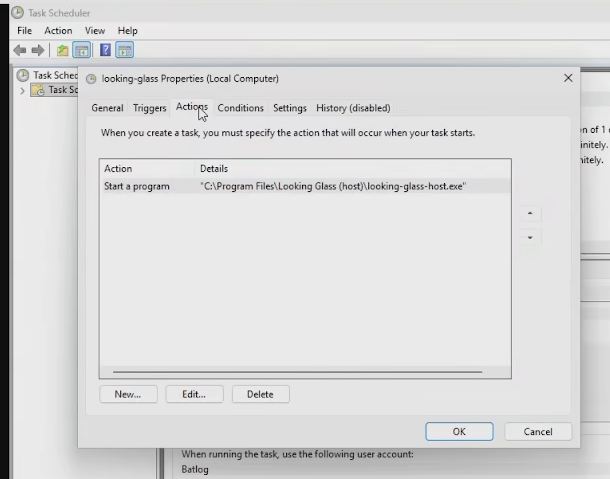Switch to the Conditions tab
The height and width of the screenshot is (479, 610).
point(240,108)
